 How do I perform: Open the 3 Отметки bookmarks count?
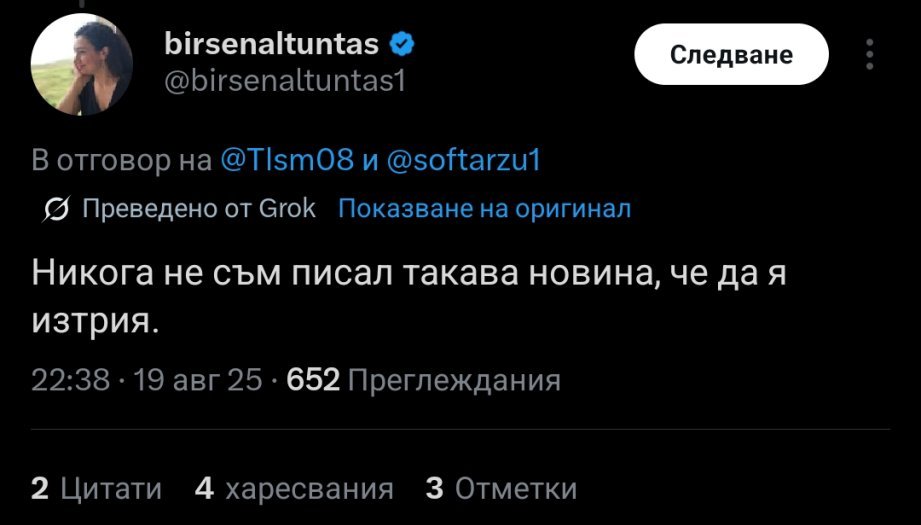pos(501,488)
